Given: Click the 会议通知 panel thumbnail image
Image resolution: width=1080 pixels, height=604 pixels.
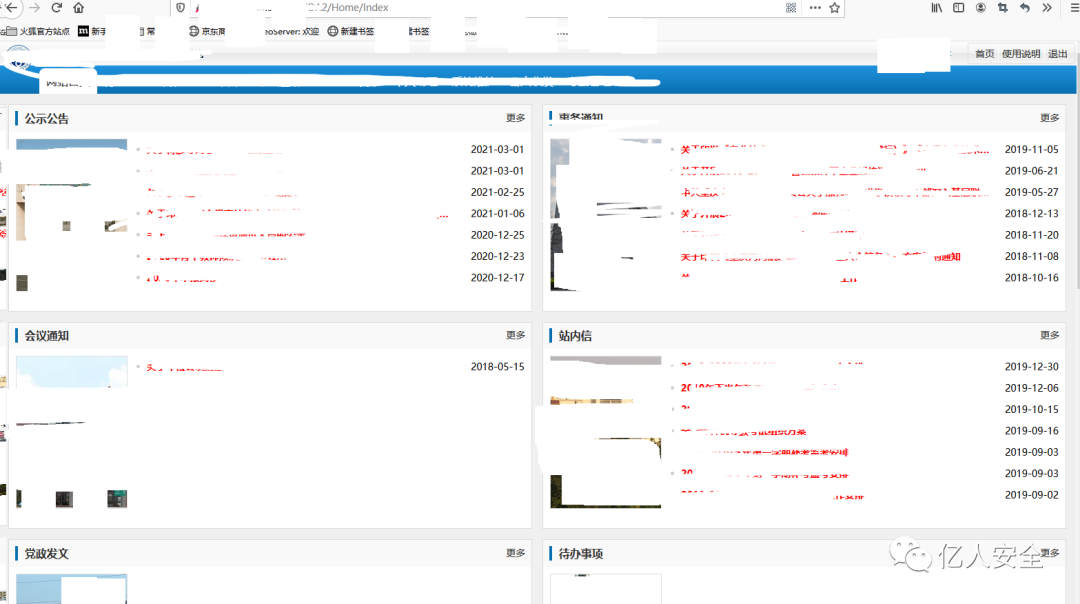Looking at the screenshot, I should (72, 432).
